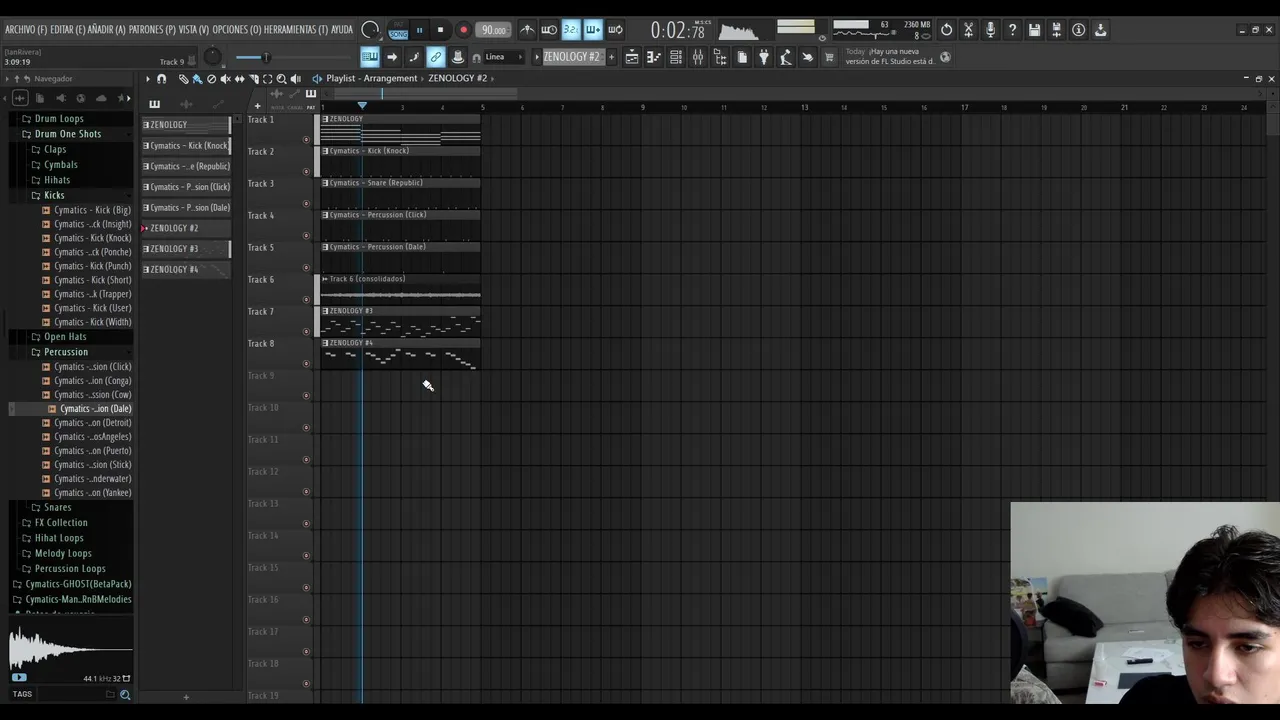Click the Render audio export icon
This screenshot has height=720, width=1280.
[x=1056, y=30]
